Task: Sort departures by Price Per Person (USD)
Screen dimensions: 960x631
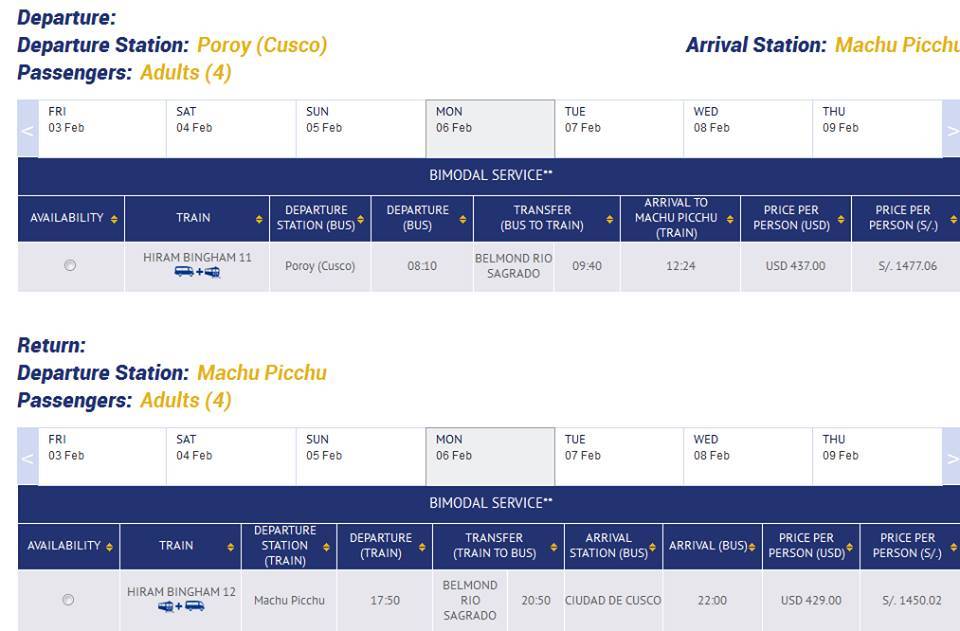Action: [x=841, y=218]
